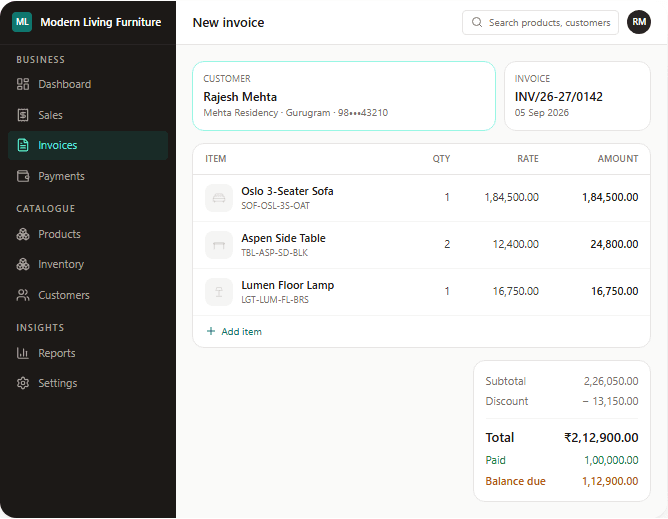Click SKU TBL-ASP-SD-BLK
Screen dimensions: 668x519
[274, 253]
